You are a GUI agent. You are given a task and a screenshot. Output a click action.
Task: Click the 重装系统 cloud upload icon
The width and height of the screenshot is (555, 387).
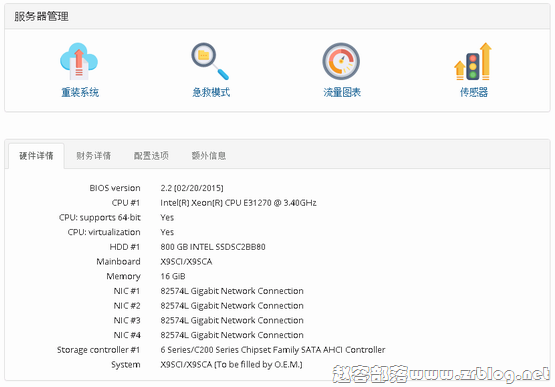[79, 61]
